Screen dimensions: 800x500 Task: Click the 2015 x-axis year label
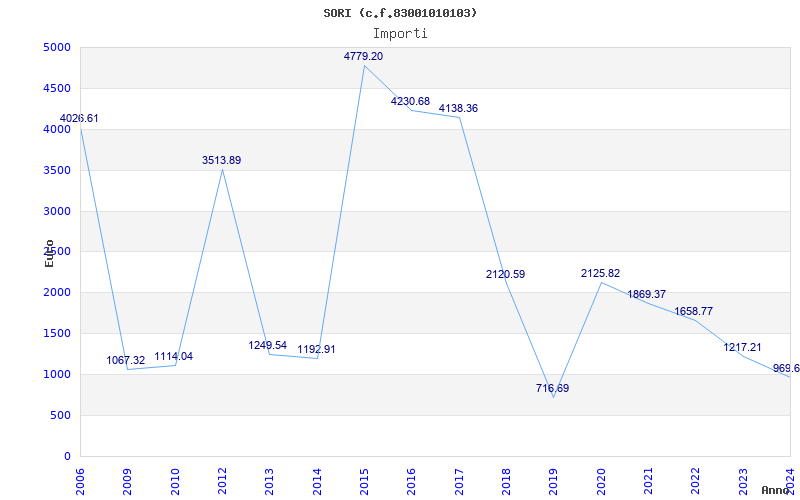pyautogui.click(x=364, y=482)
